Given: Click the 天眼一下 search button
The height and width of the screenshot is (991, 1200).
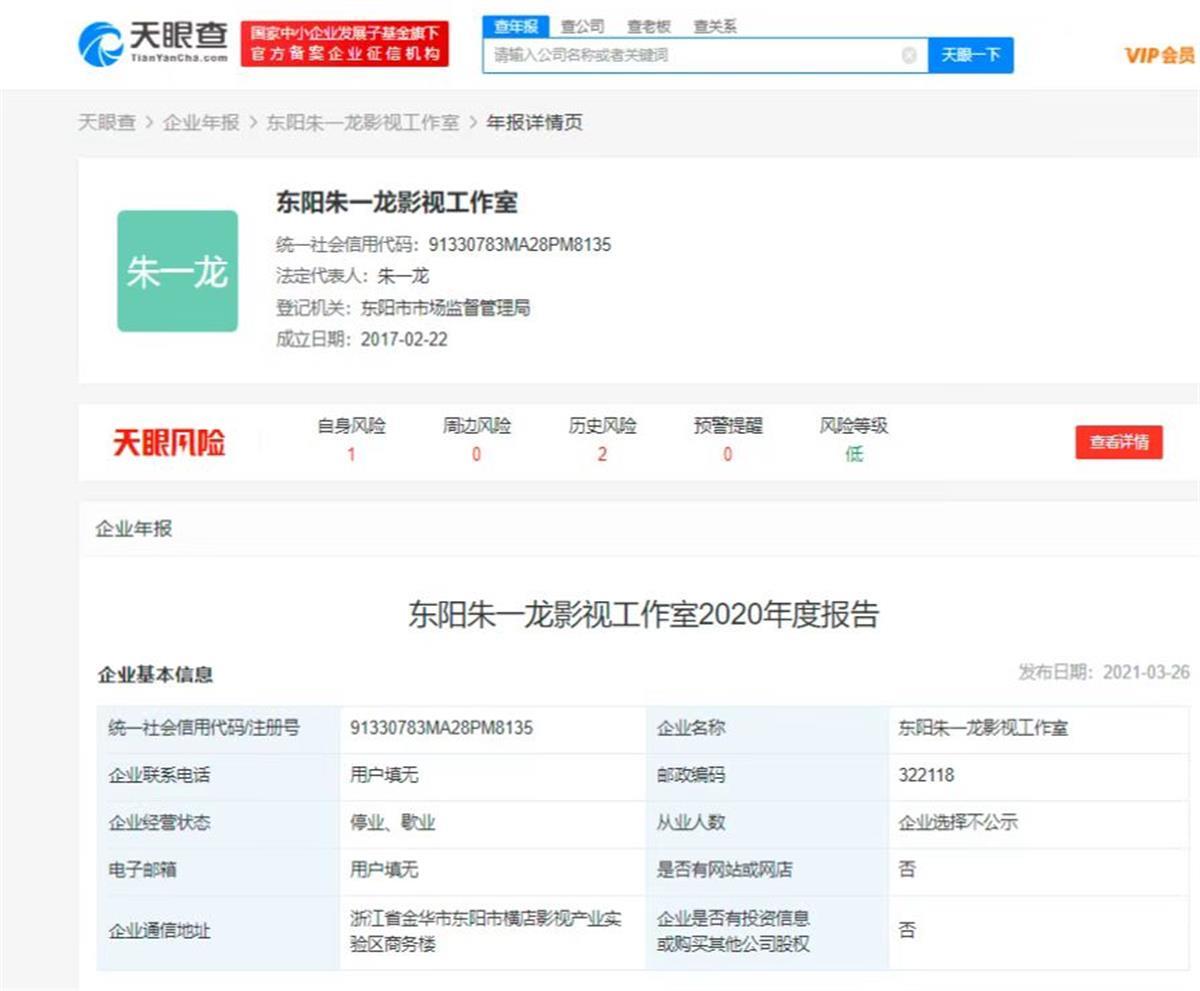Looking at the screenshot, I should pos(971,56).
